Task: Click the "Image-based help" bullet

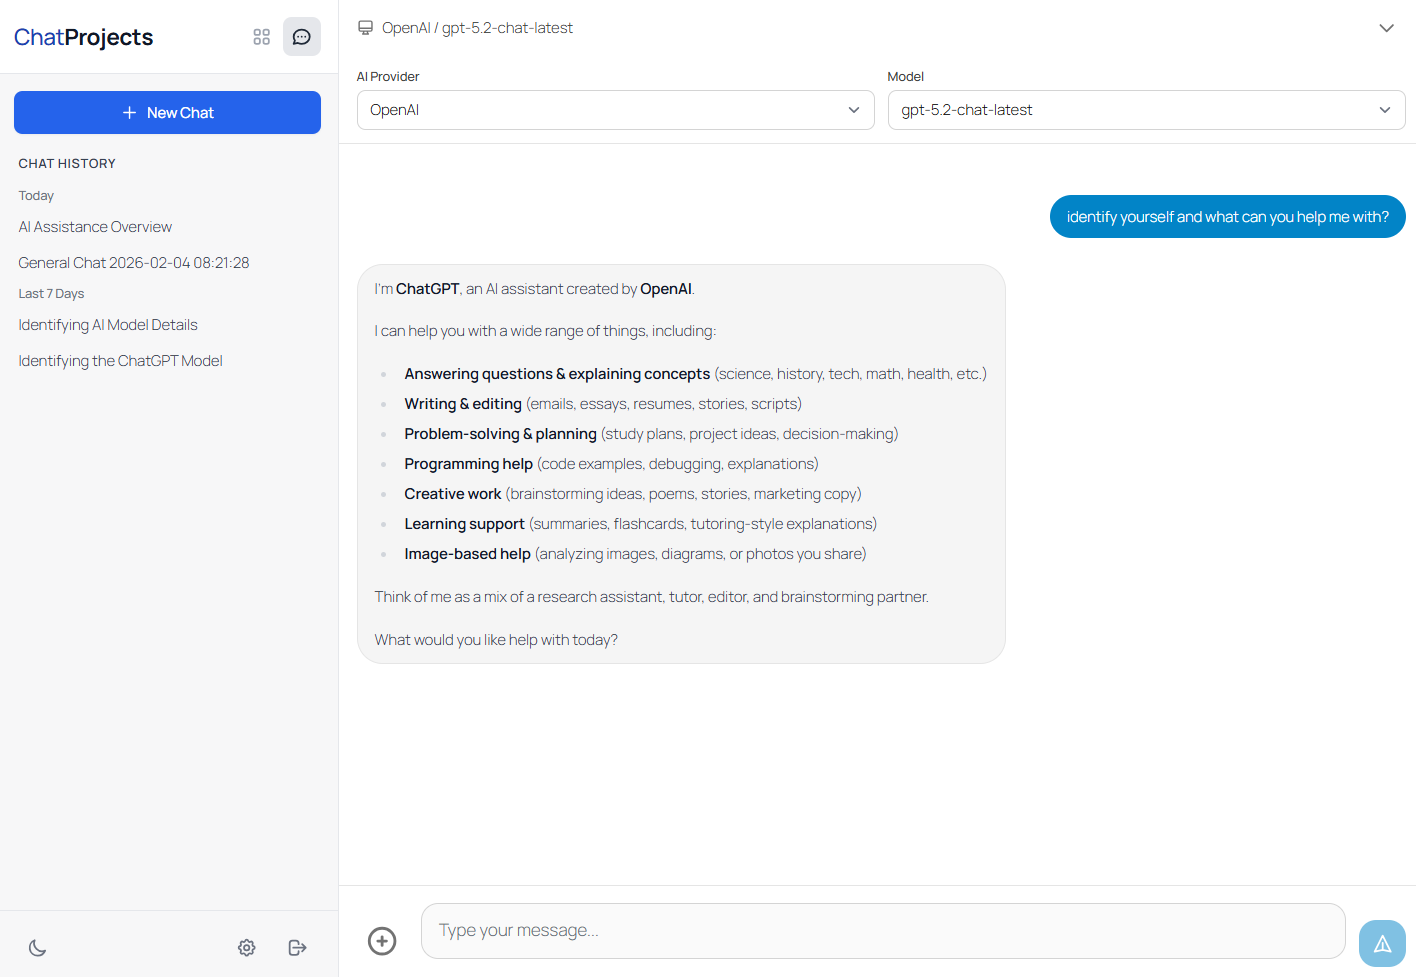Action: [635, 554]
